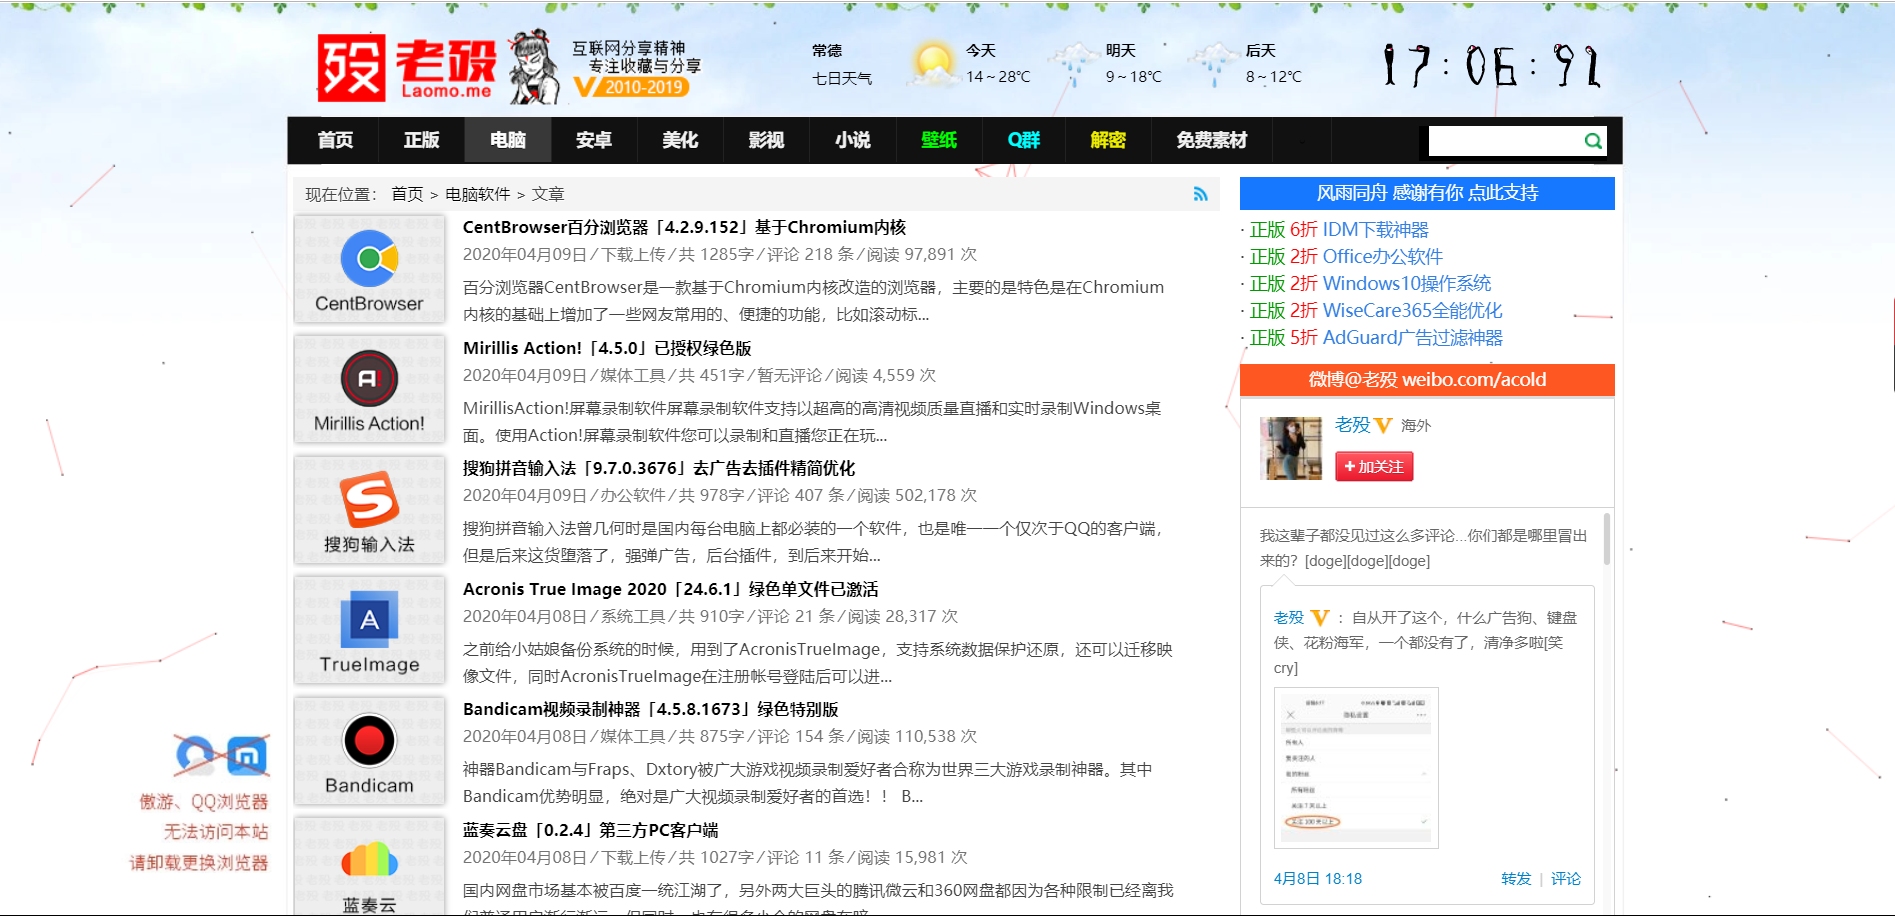Click the Weibo widget scrollbar
Screen dimensions: 1895x916
1607,540
